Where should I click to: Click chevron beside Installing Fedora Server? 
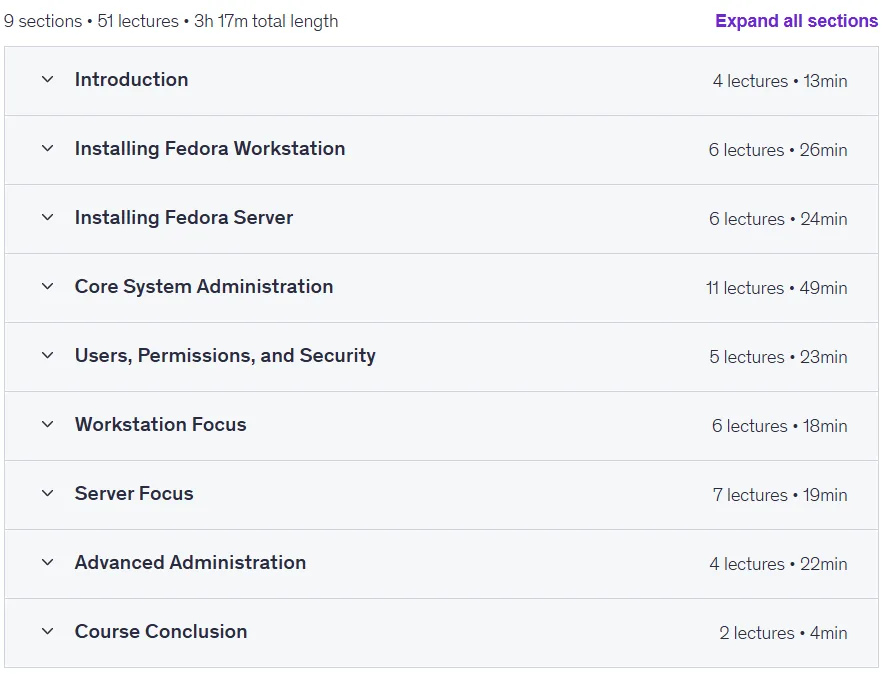[x=48, y=217]
